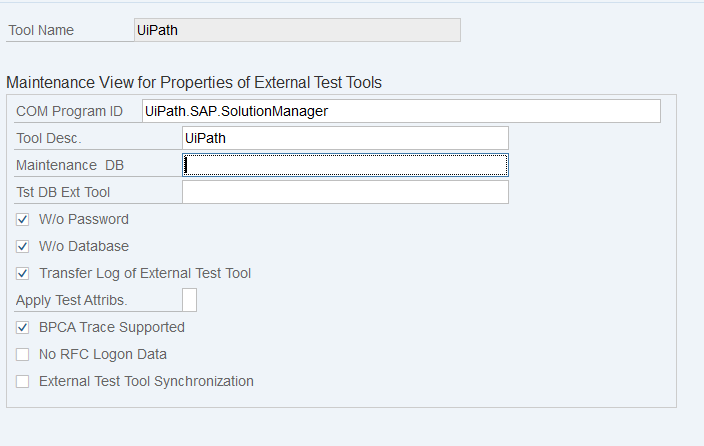The image size is (704, 446).
Task: Select the Tst DB Ext Tool field
Action: click(345, 192)
